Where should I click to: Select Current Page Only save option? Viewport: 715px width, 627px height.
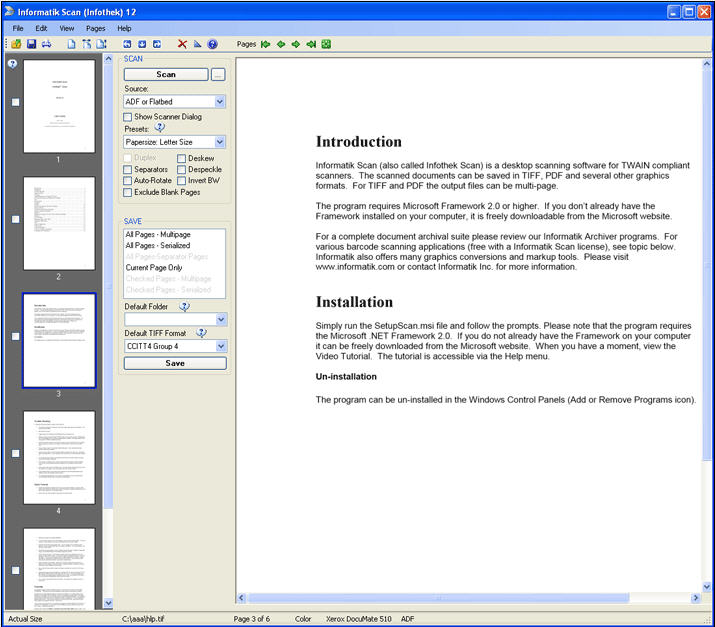click(154, 268)
